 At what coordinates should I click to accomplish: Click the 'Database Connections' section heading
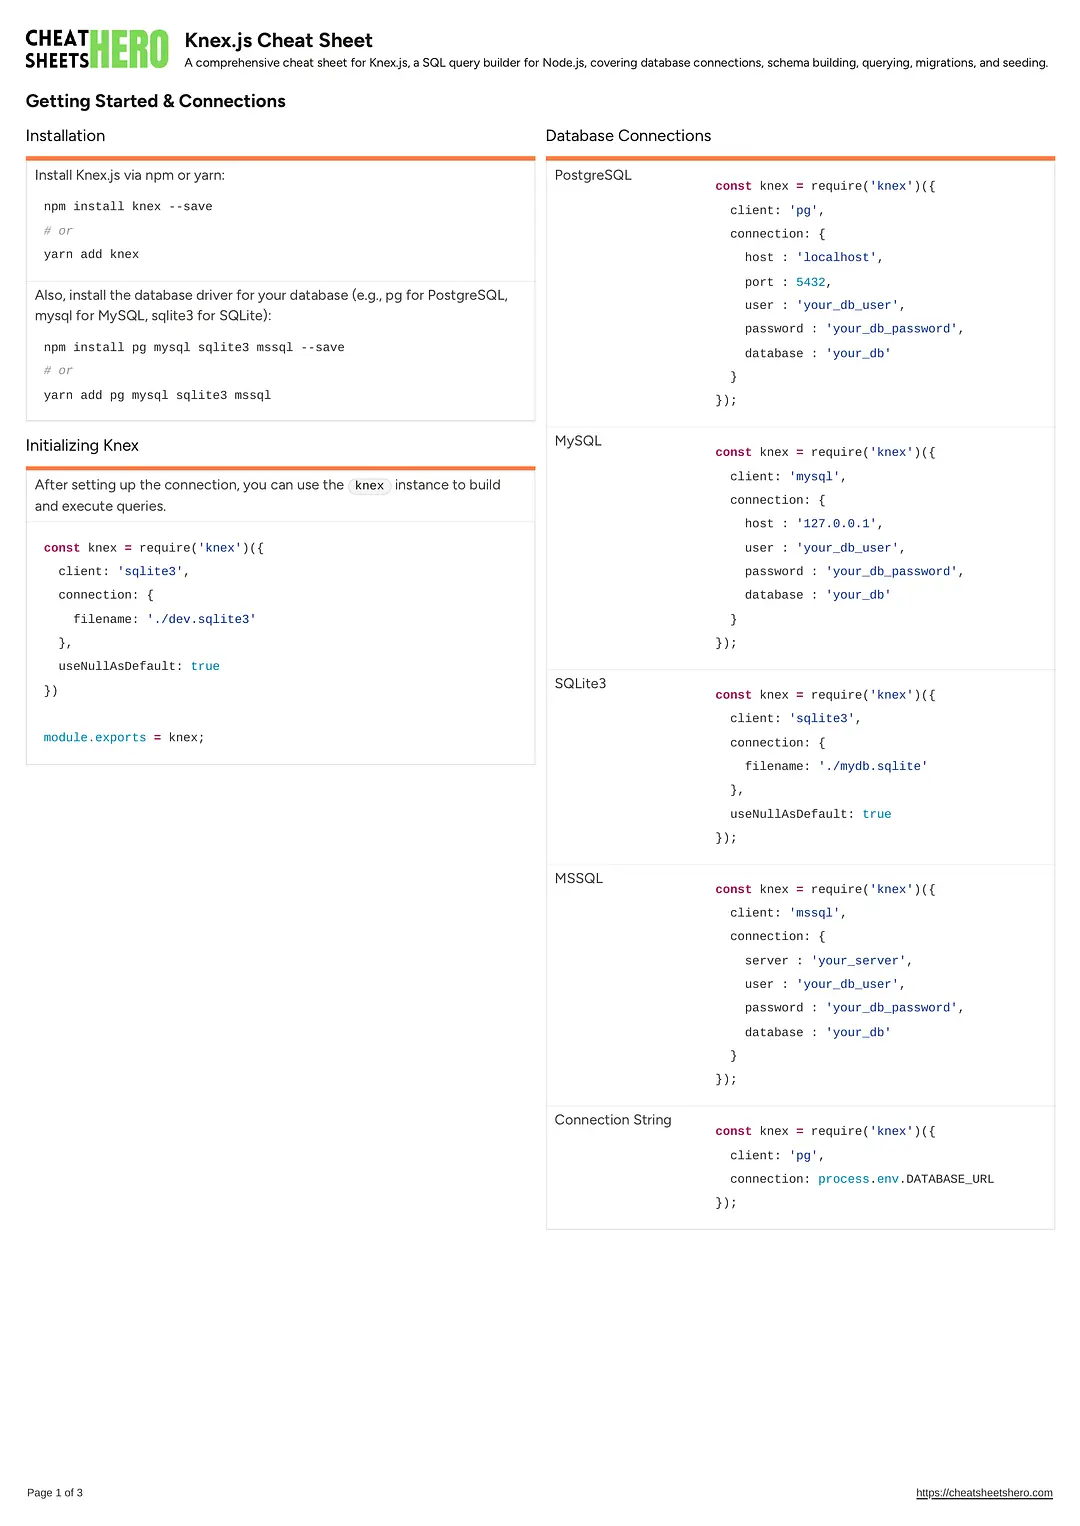click(628, 136)
